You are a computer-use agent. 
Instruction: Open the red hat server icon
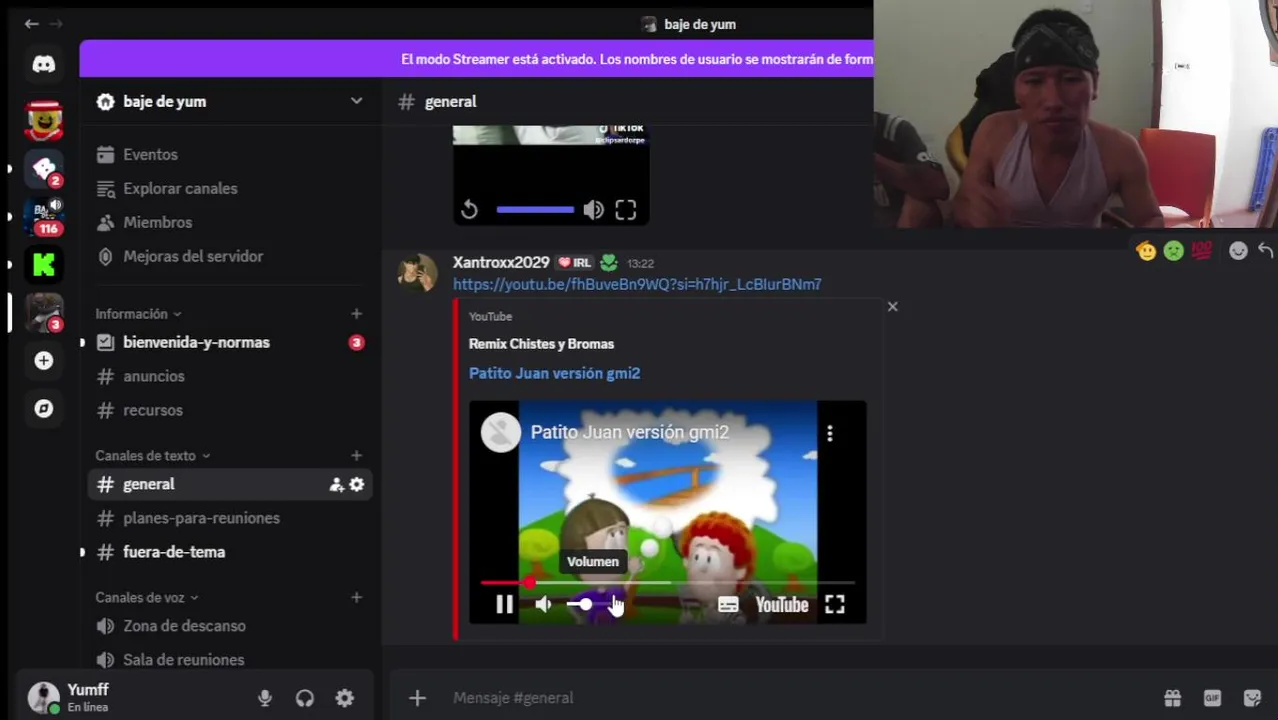point(43,121)
